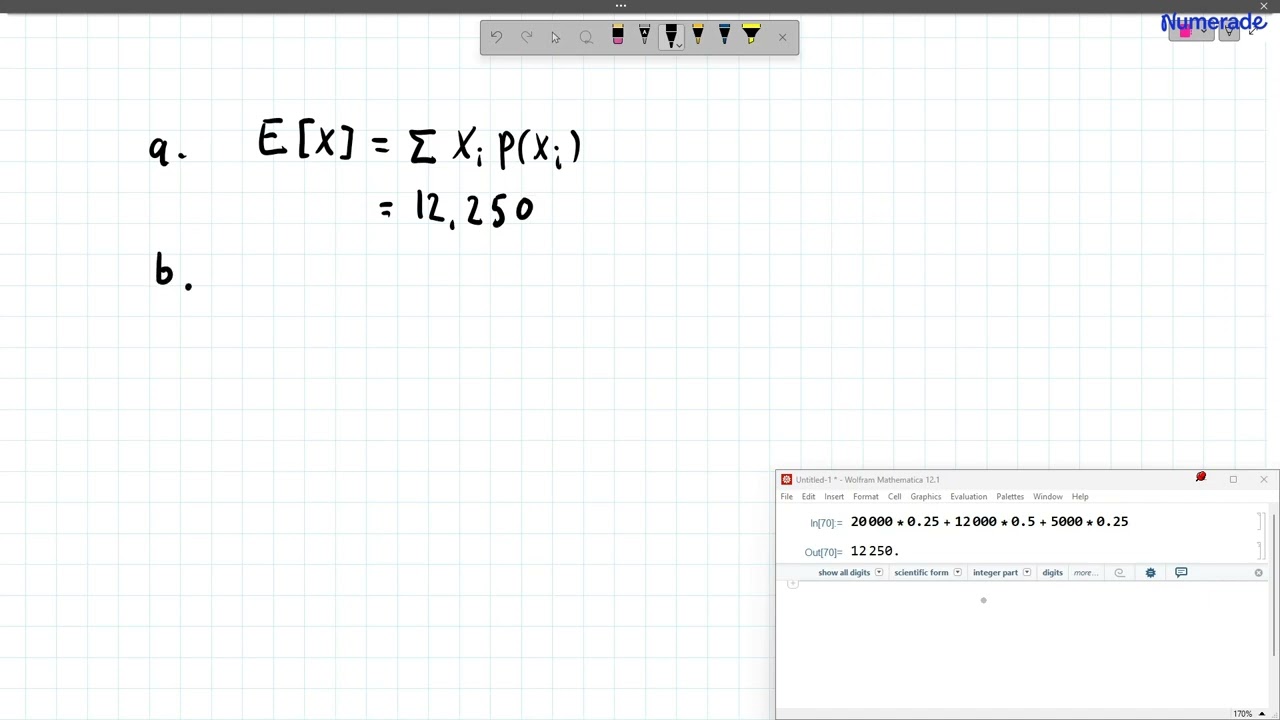Viewport: 1280px width, 720px height.
Task: Open the 170% zoom selector
Action: pos(1249,714)
